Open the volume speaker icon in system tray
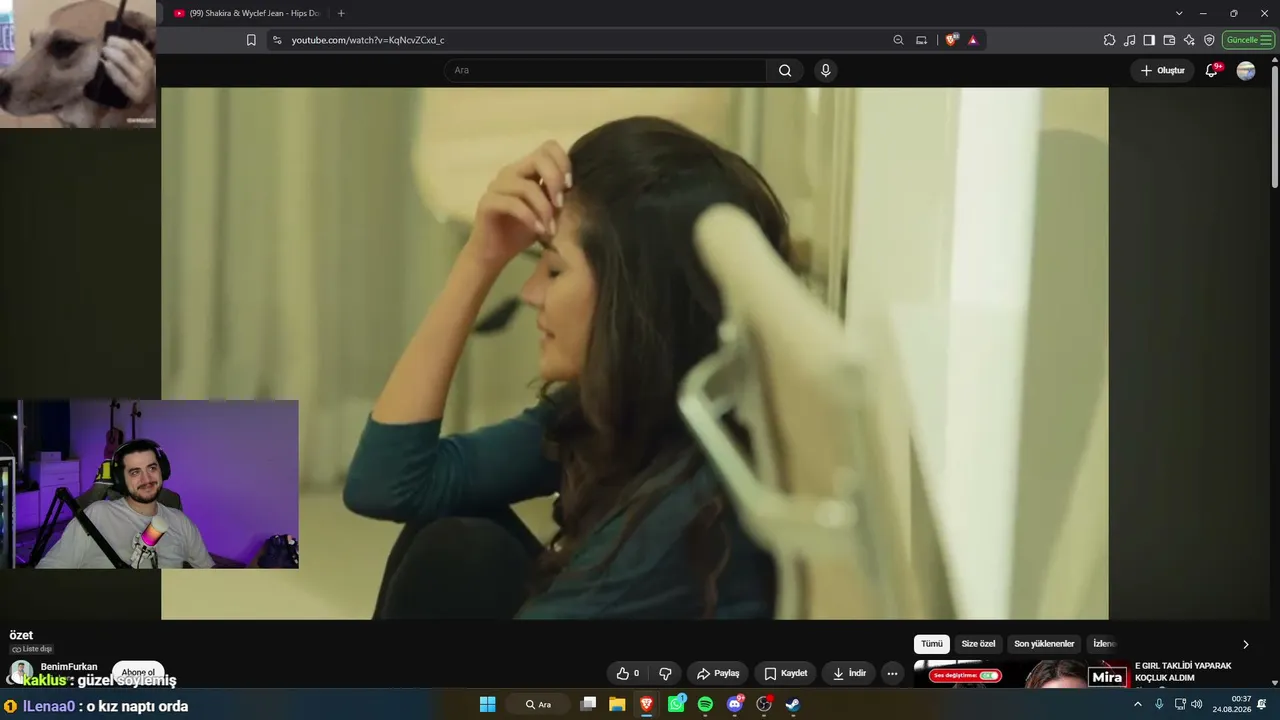Screen dimensions: 1280x720 pyautogui.click(x=1197, y=704)
